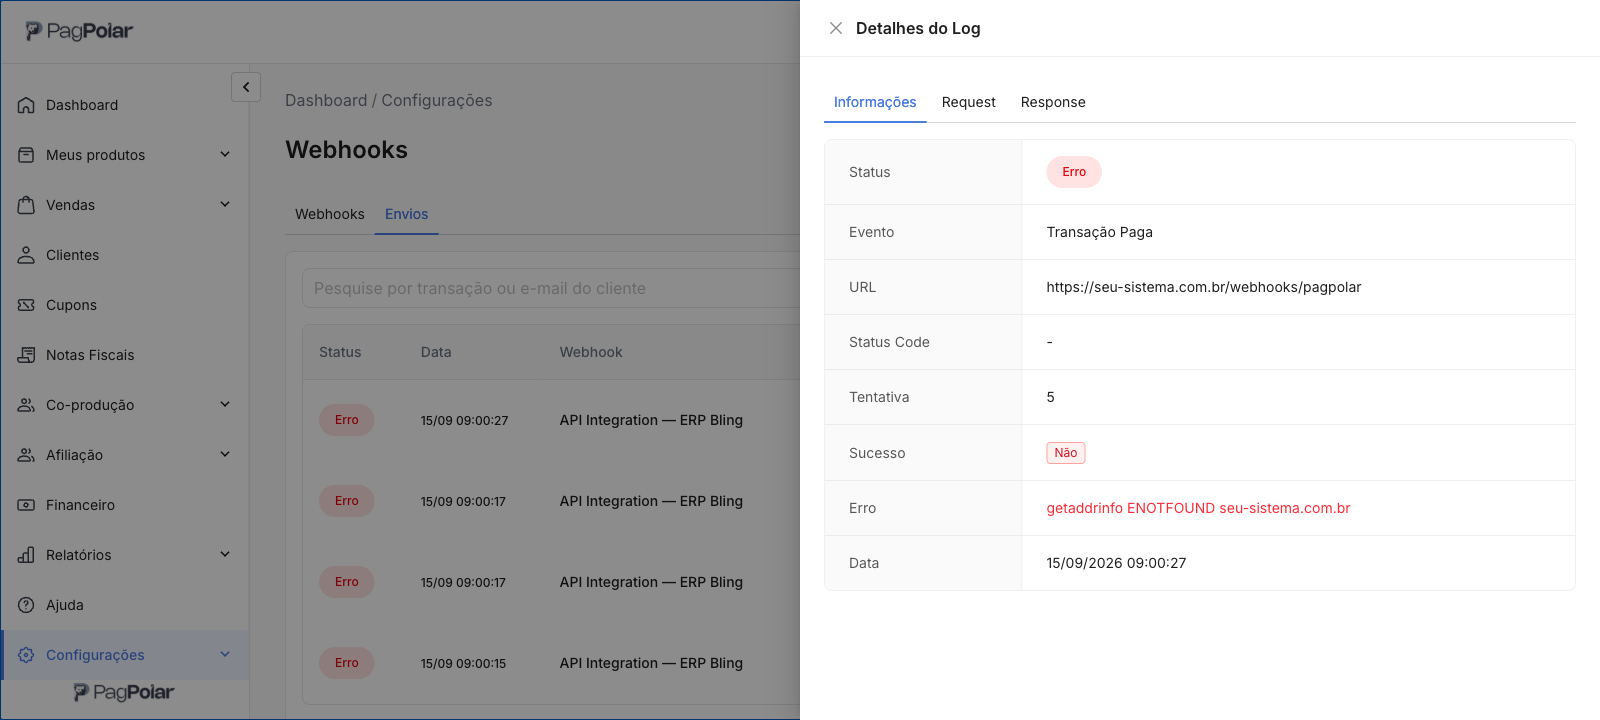The width and height of the screenshot is (1600, 720).
Task: Click the search field for transação or e-mail
Action: click(x=551, y=288)
